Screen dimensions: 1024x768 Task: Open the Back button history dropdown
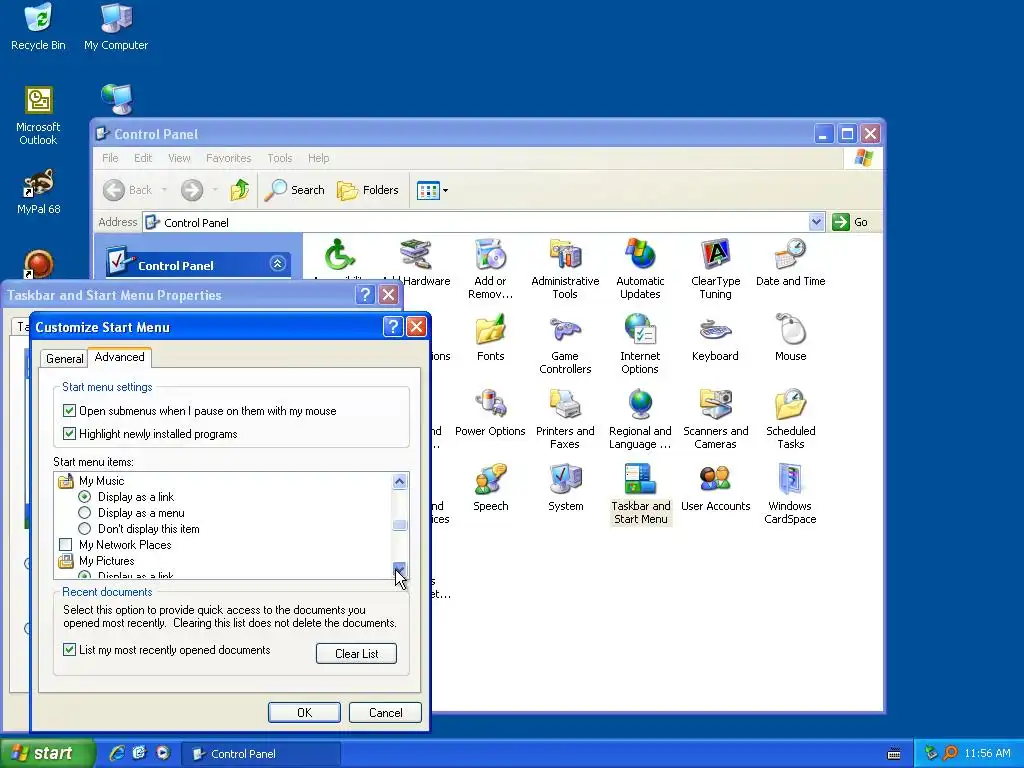164,190
